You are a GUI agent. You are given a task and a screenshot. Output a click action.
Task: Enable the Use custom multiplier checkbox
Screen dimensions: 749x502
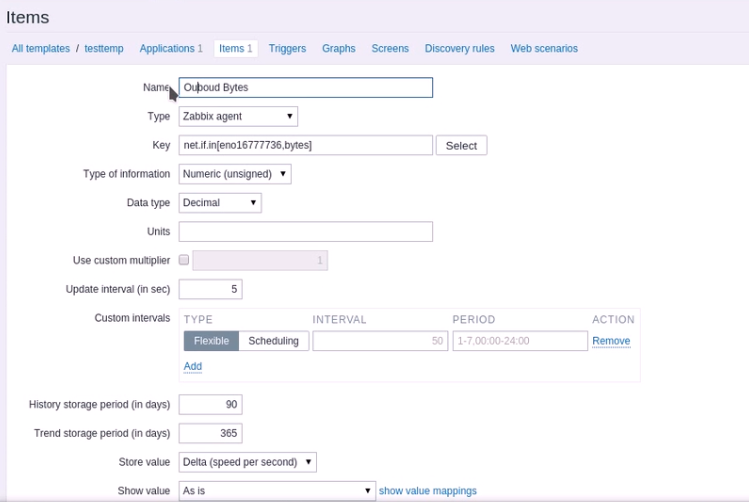pyautogui.click(x=184, y=260)
